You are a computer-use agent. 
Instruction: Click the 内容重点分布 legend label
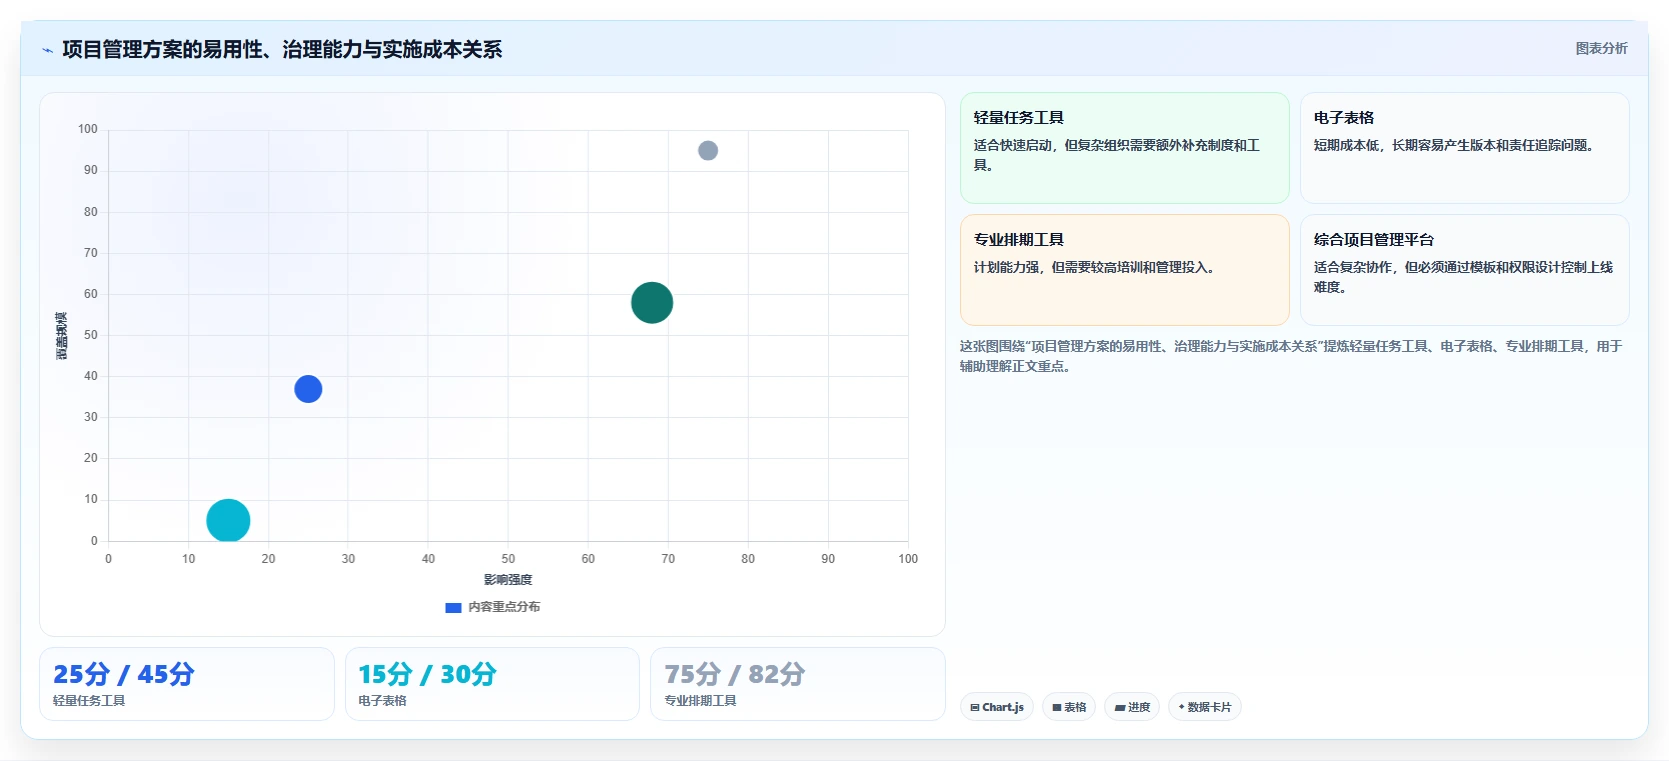(x=504, y=607)
